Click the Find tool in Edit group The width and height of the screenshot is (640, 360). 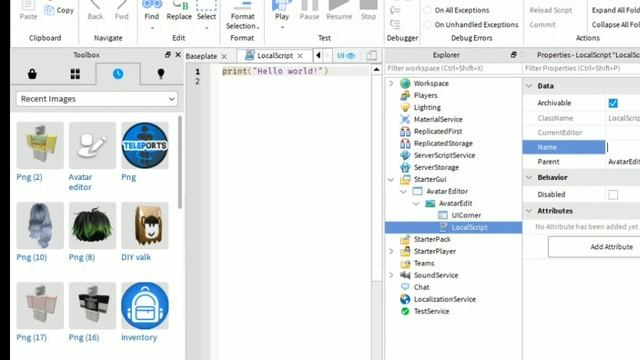click(151, 11)
